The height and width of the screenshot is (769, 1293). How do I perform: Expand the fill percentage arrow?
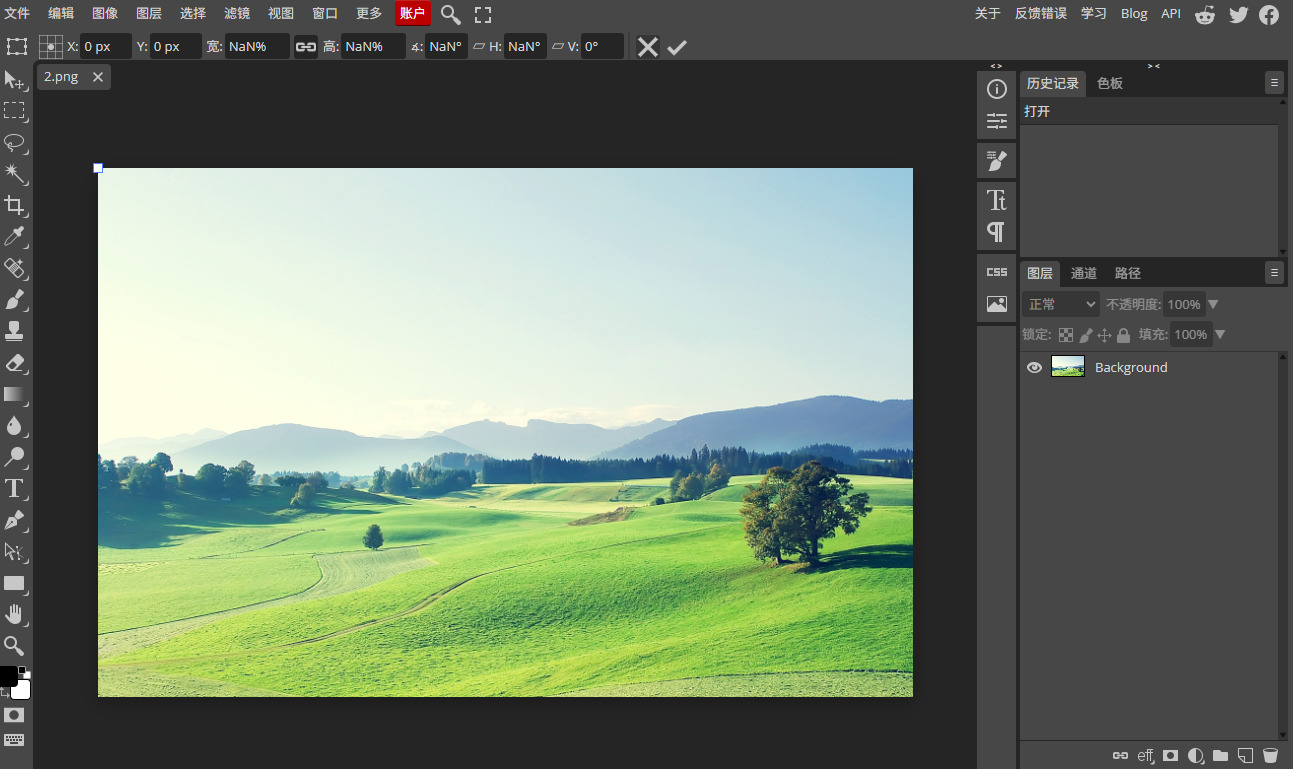coord(1220,334)
